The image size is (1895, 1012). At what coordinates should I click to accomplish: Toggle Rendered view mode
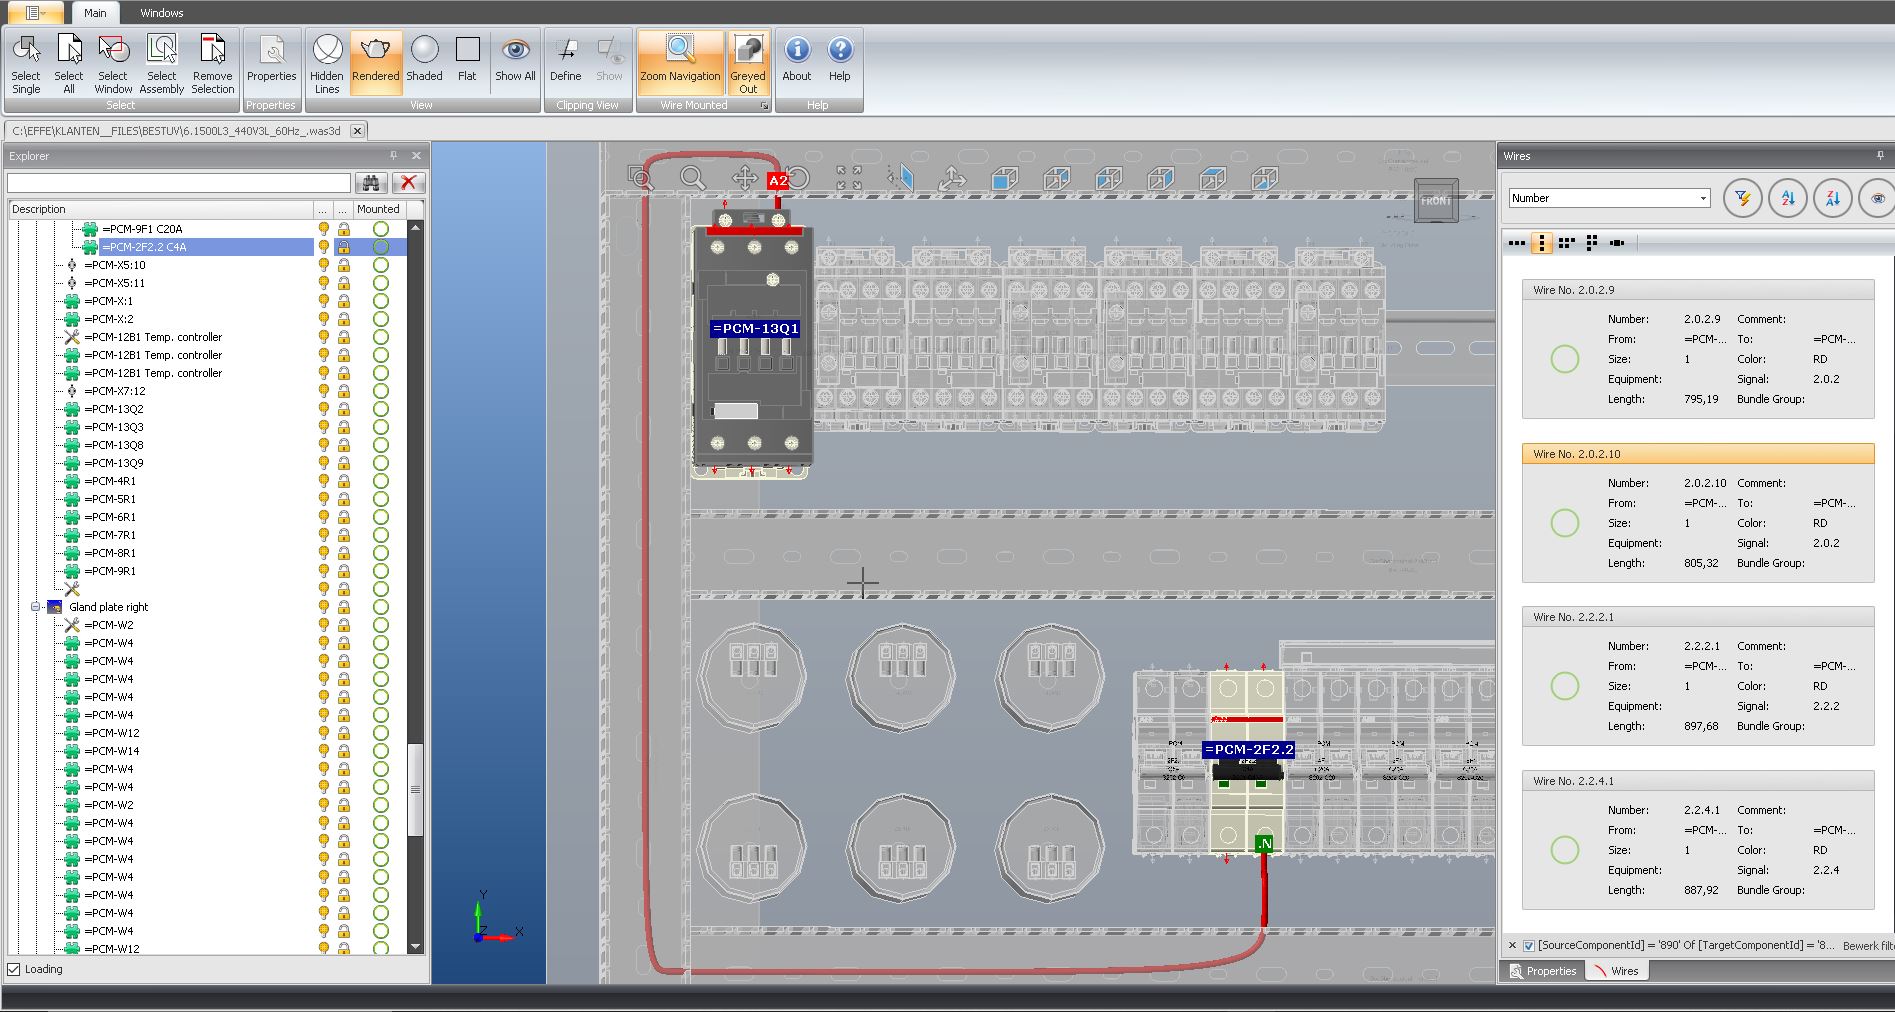click(376, 64)
